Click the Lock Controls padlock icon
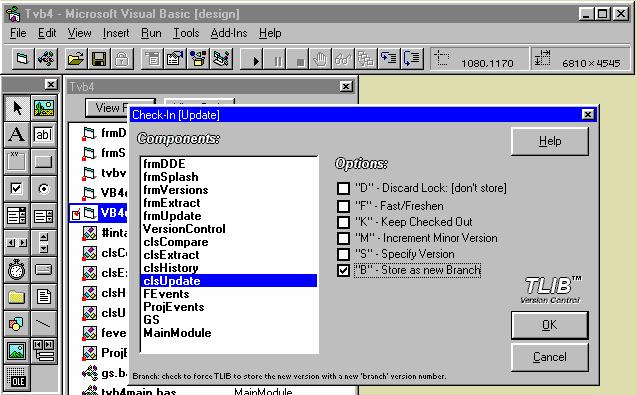Screen dimensions: 637x395 [x=121, y=59]
